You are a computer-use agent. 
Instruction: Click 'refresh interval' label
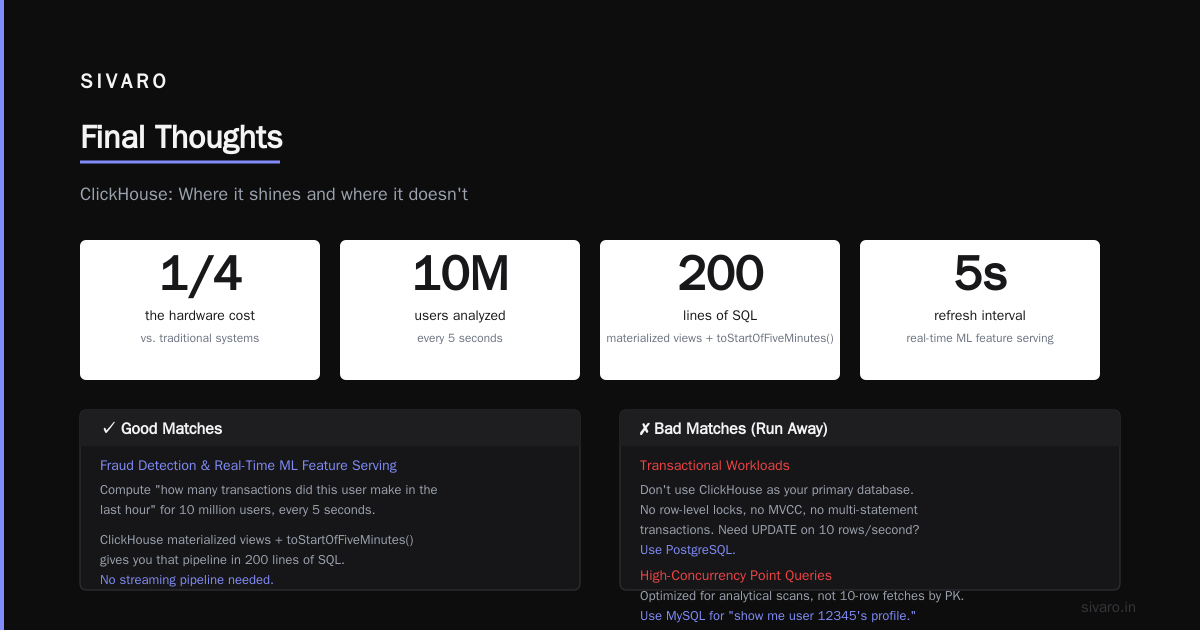tap(980, 315)
